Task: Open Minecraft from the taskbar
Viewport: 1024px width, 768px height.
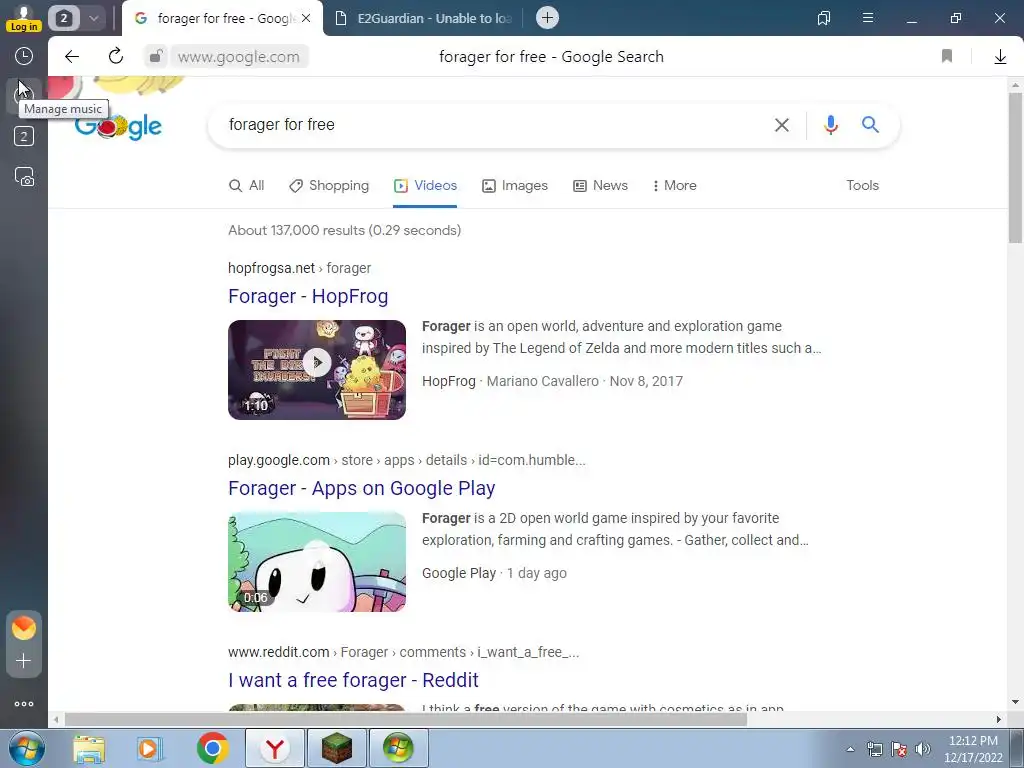Action: [337, 748]
